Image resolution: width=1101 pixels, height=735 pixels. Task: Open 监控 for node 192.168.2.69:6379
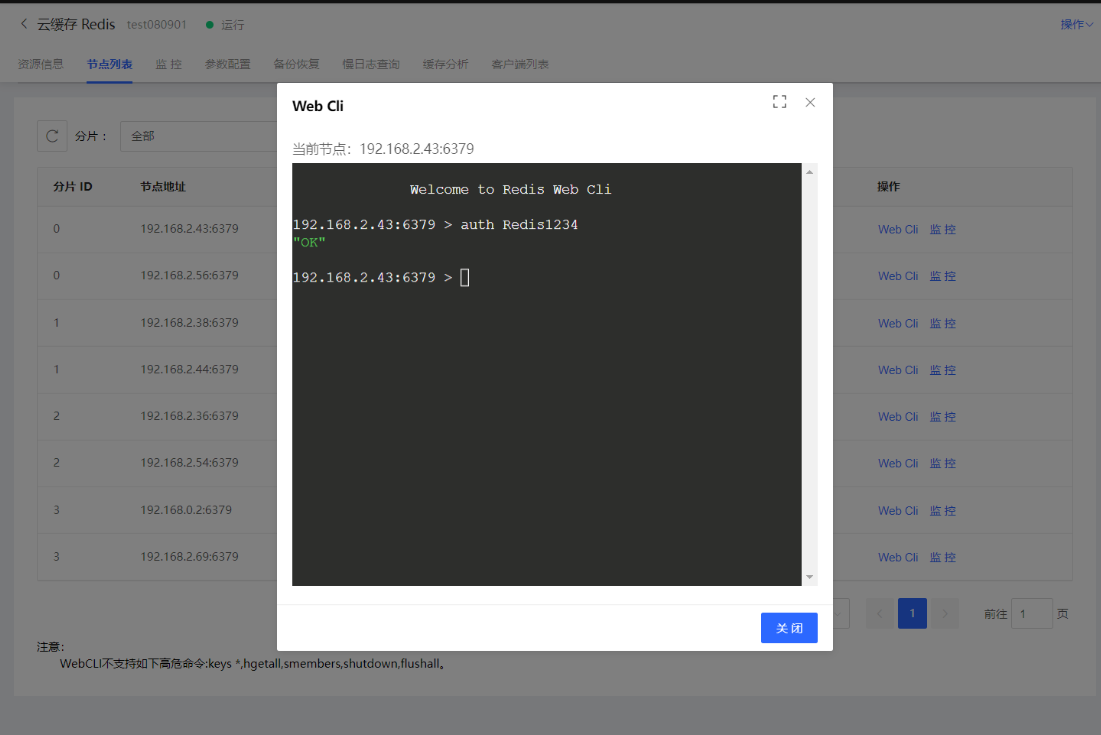point(942,557)
